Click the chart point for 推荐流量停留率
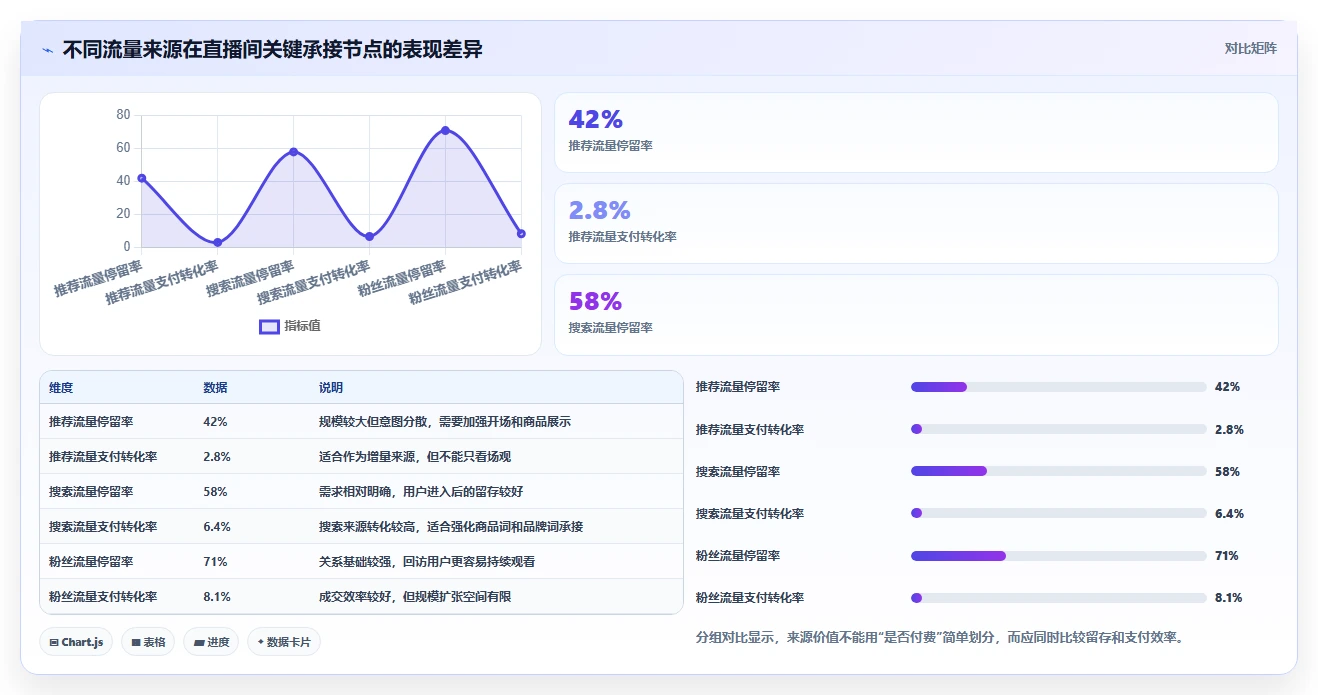Image resolution: width=1318 pixels, height=695 pixels. [142, 178]
